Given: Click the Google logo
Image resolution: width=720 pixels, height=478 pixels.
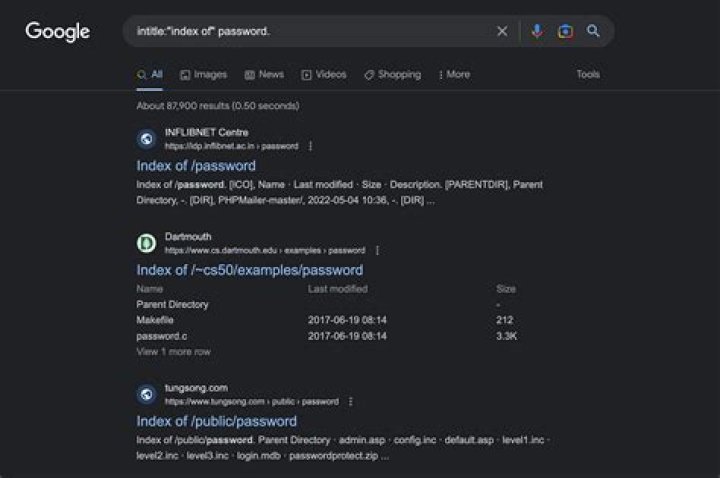Looking at the screenshot, I should click(57, 32).
